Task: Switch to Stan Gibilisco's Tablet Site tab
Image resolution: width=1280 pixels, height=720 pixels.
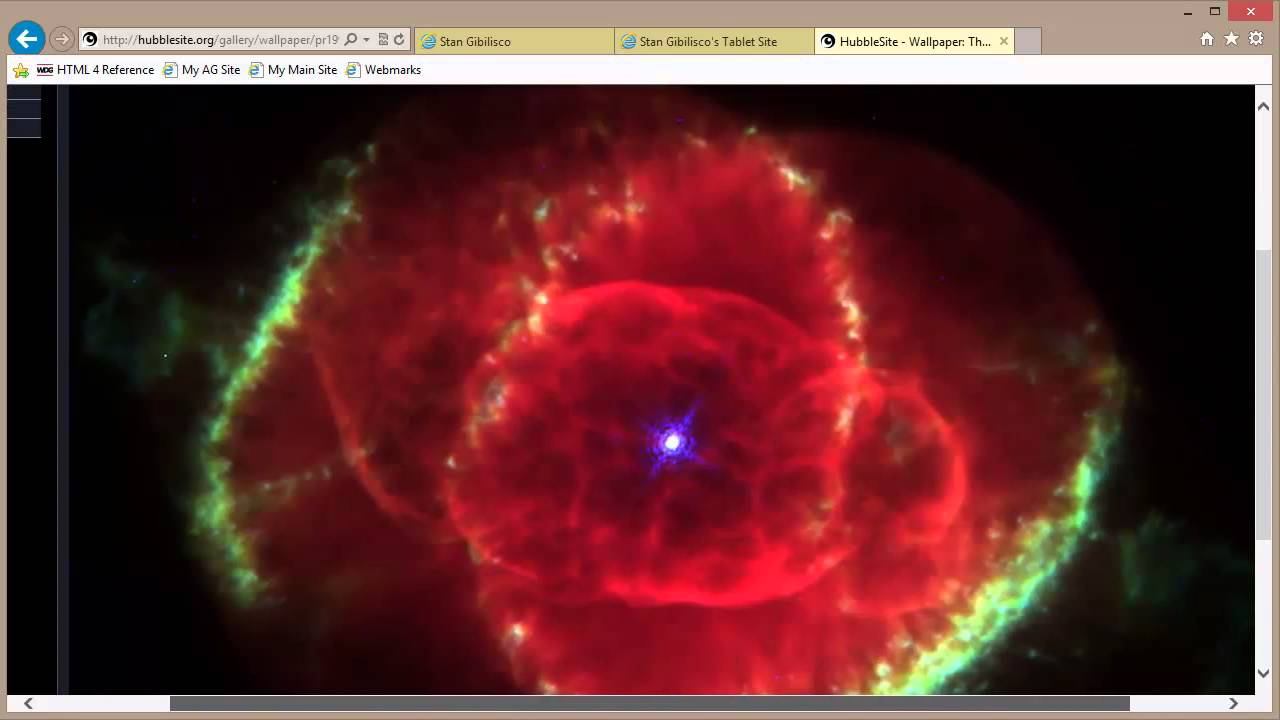Action: (x=714, y=41)
